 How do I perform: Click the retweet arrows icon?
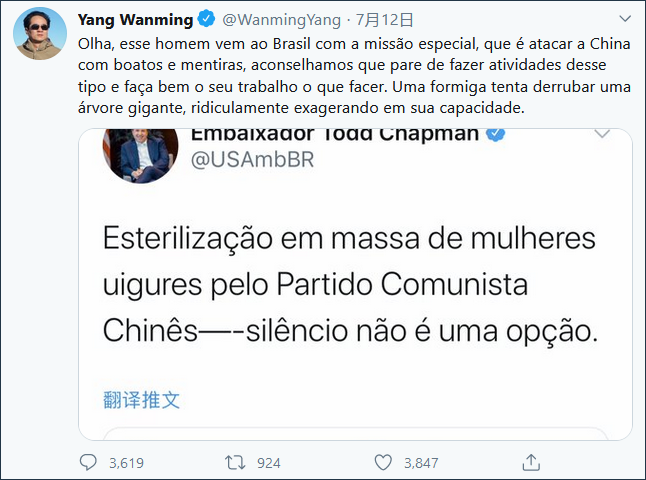(x=235, y=462)
